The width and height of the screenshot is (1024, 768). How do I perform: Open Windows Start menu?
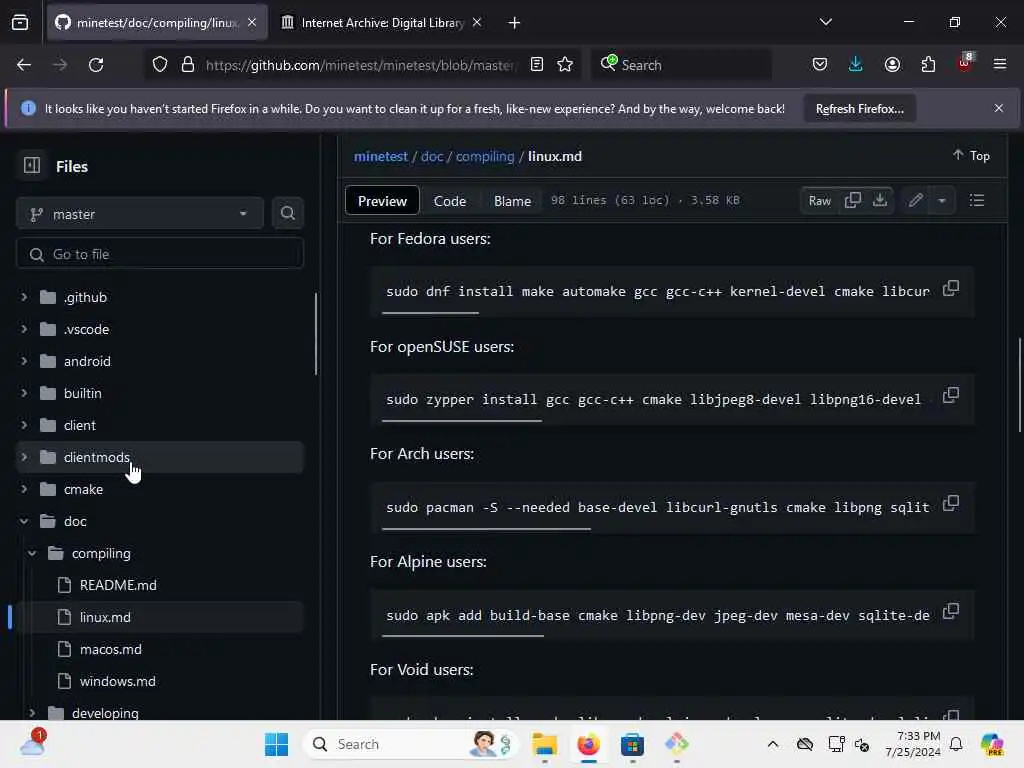tap(276, 744)
